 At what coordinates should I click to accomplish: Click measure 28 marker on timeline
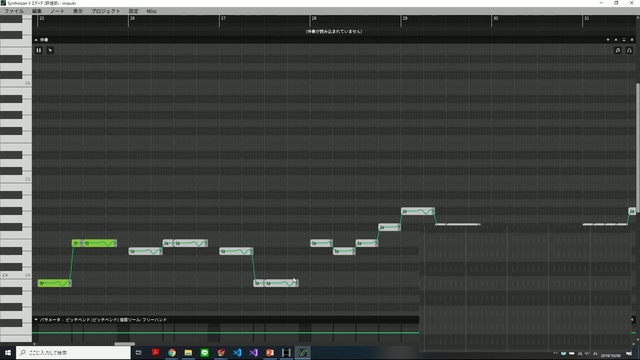tap(313, 18)
